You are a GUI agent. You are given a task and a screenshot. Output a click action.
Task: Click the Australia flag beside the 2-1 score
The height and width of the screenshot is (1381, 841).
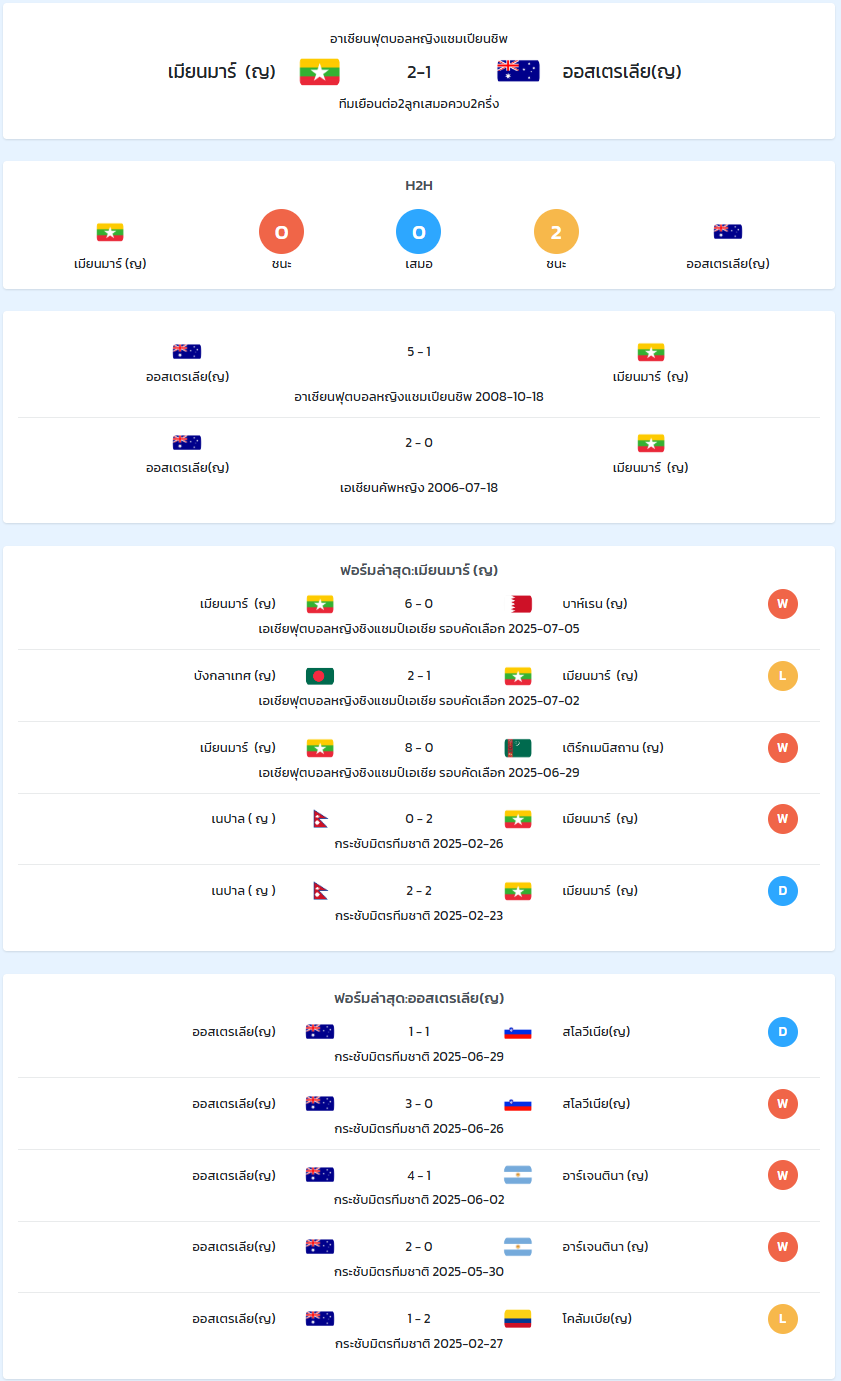coord(518,71)
